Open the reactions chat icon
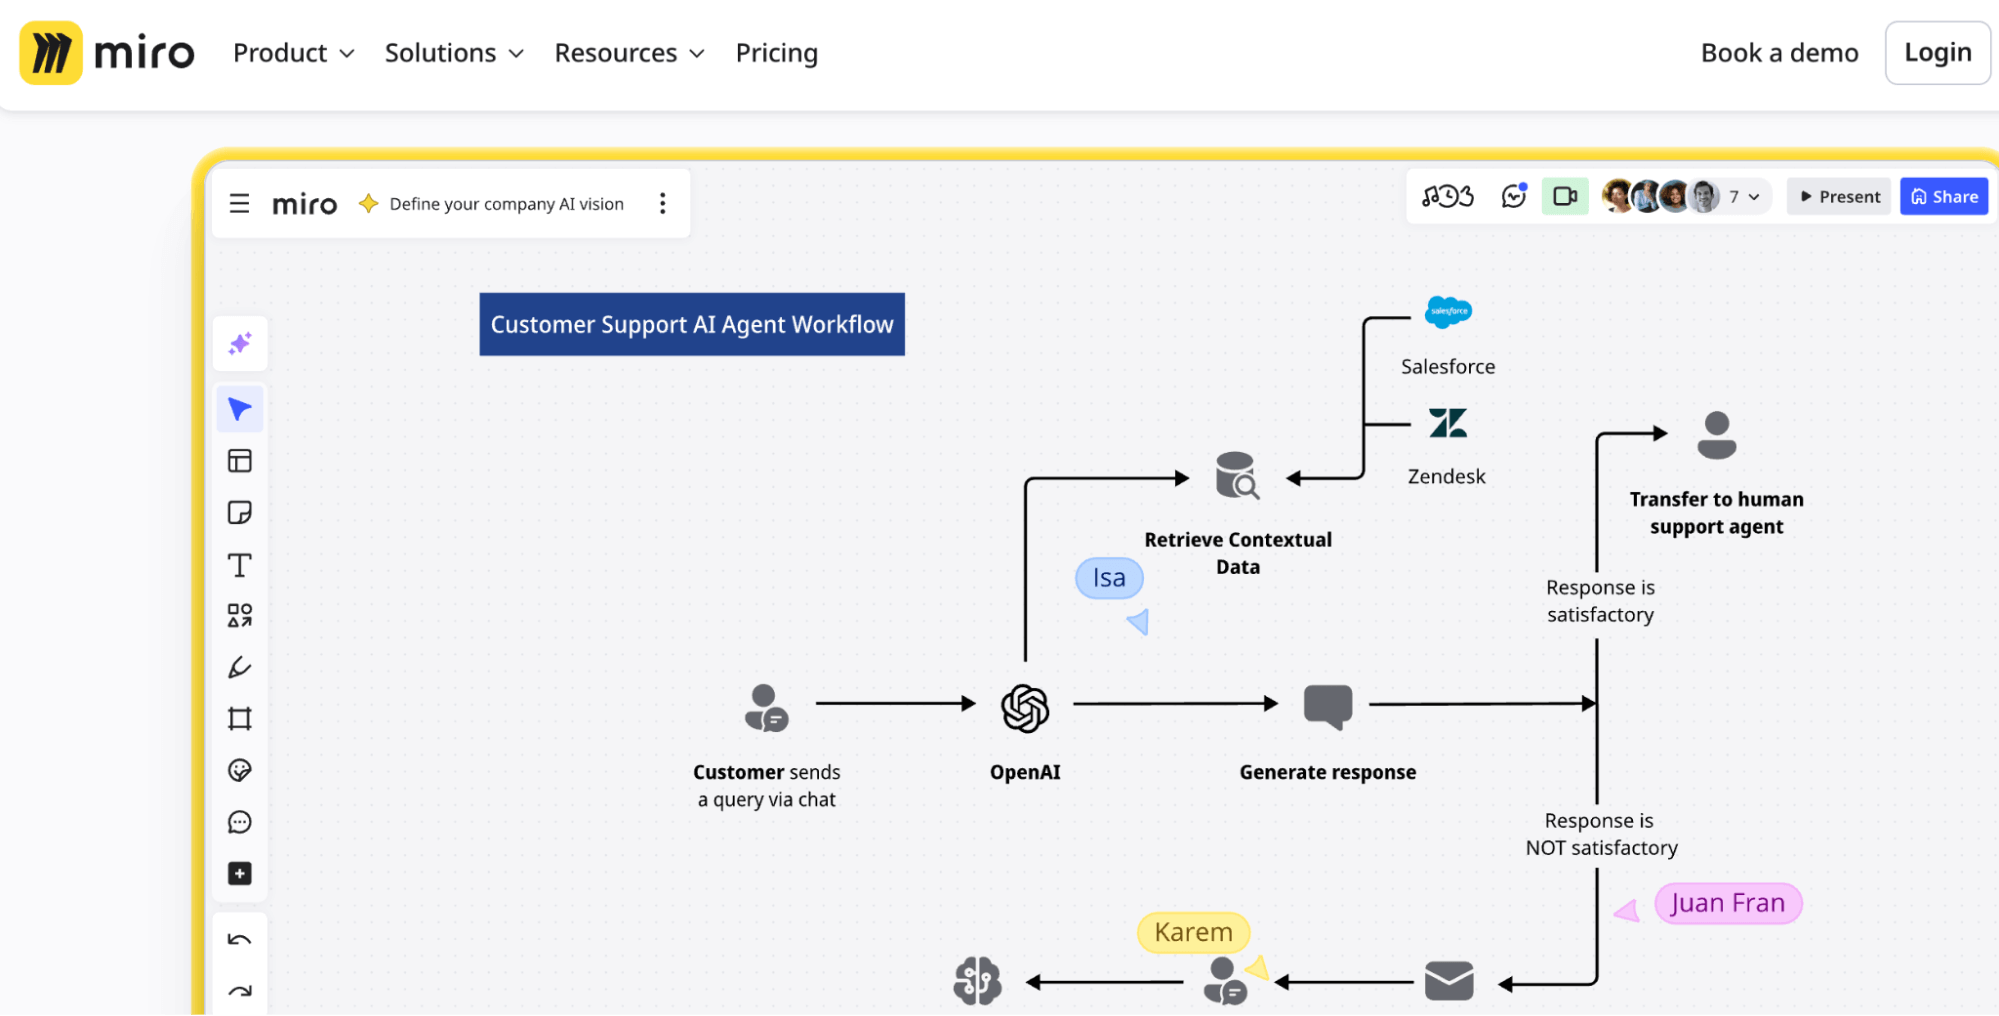1999x1016 pixels. click(x=1514, y=197)
